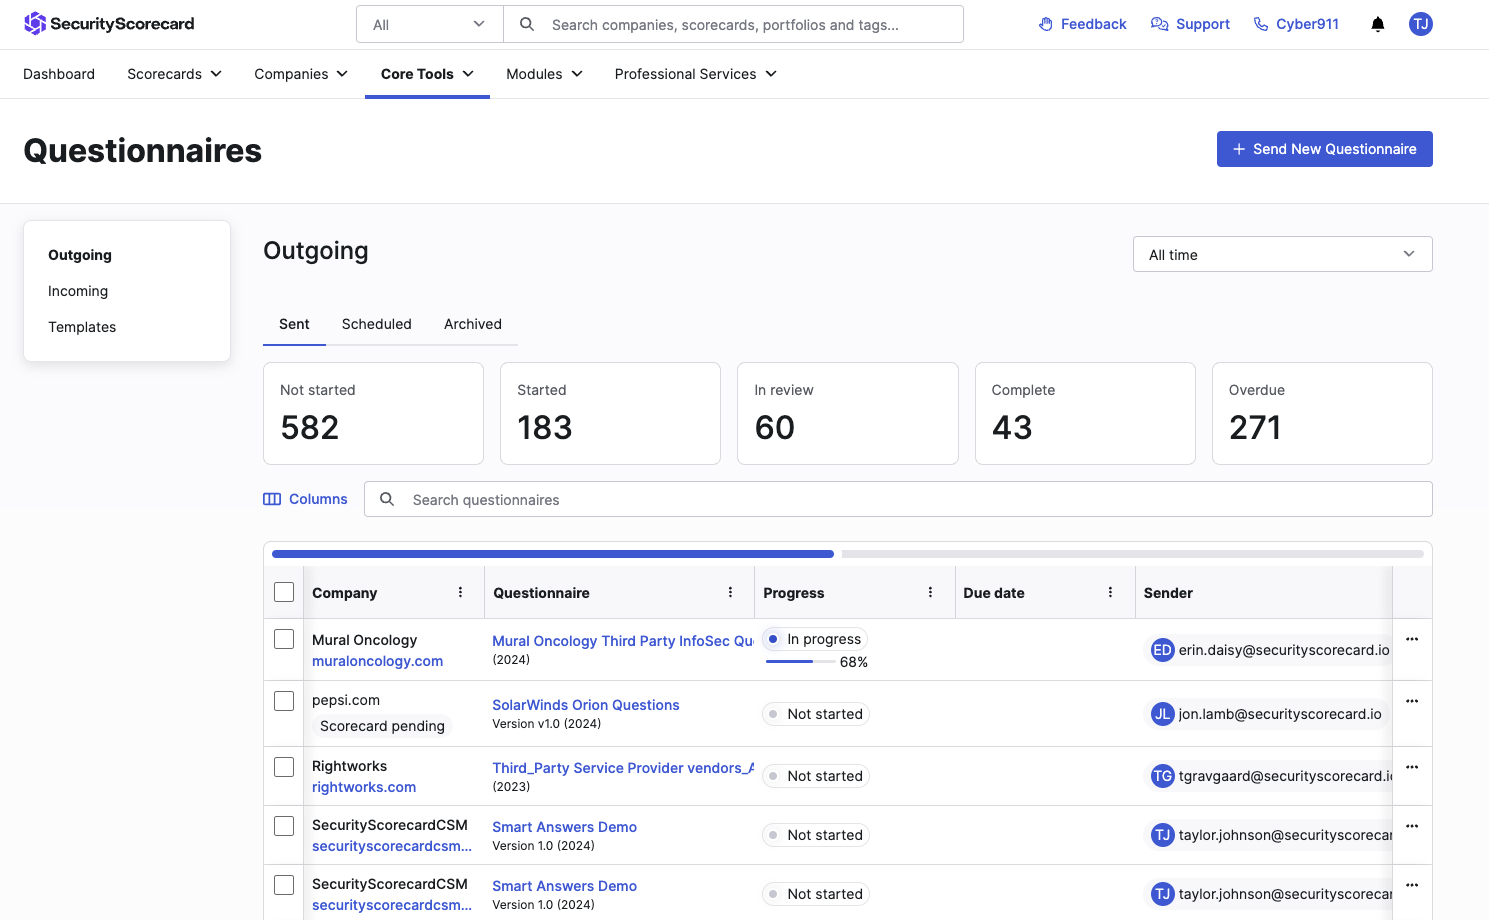
Task: Click JL avatar for jon.lamb sender
Action: pos(1162,714)
